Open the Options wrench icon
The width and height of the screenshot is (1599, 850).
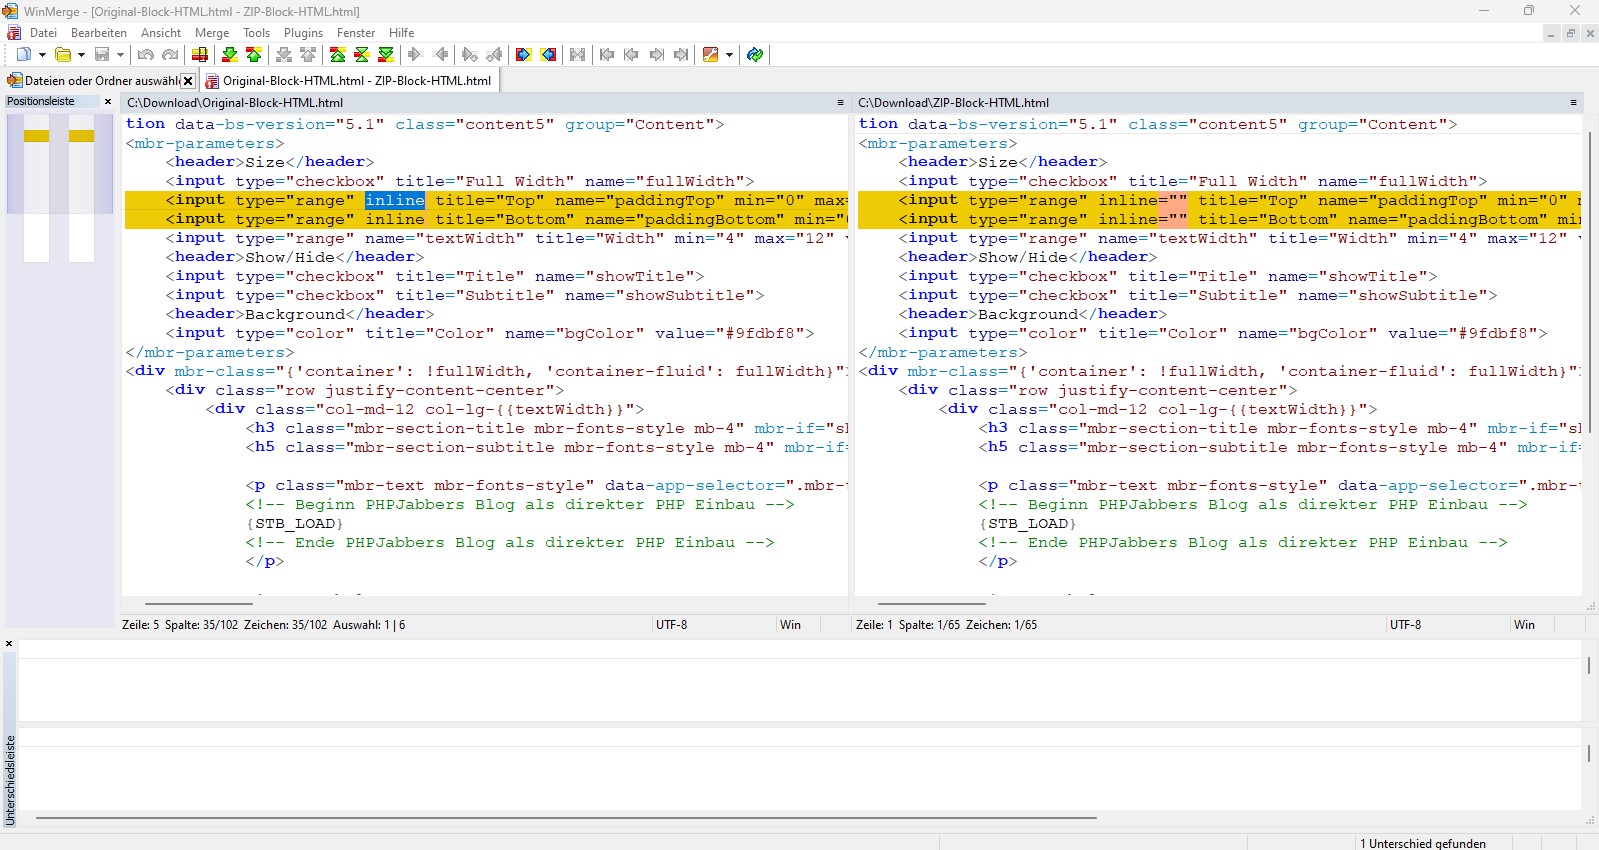point(710,55)
